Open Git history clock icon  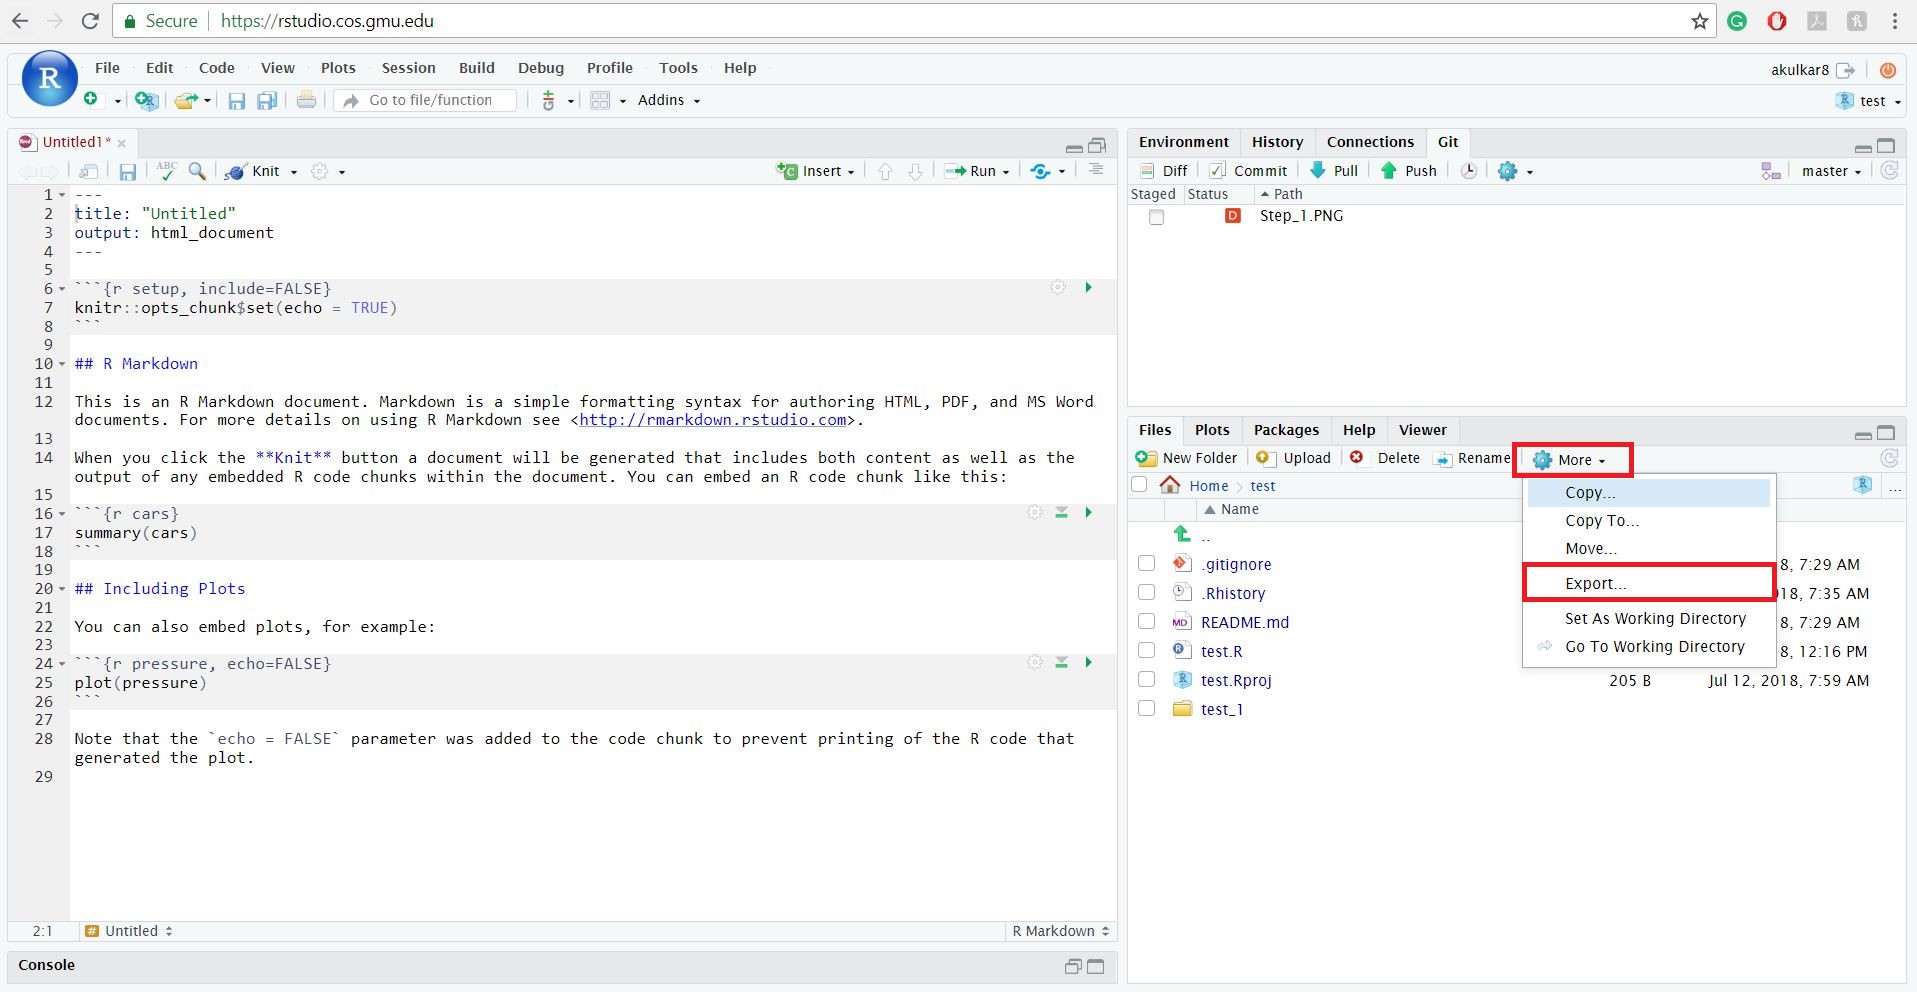(x=1468, y=171)
